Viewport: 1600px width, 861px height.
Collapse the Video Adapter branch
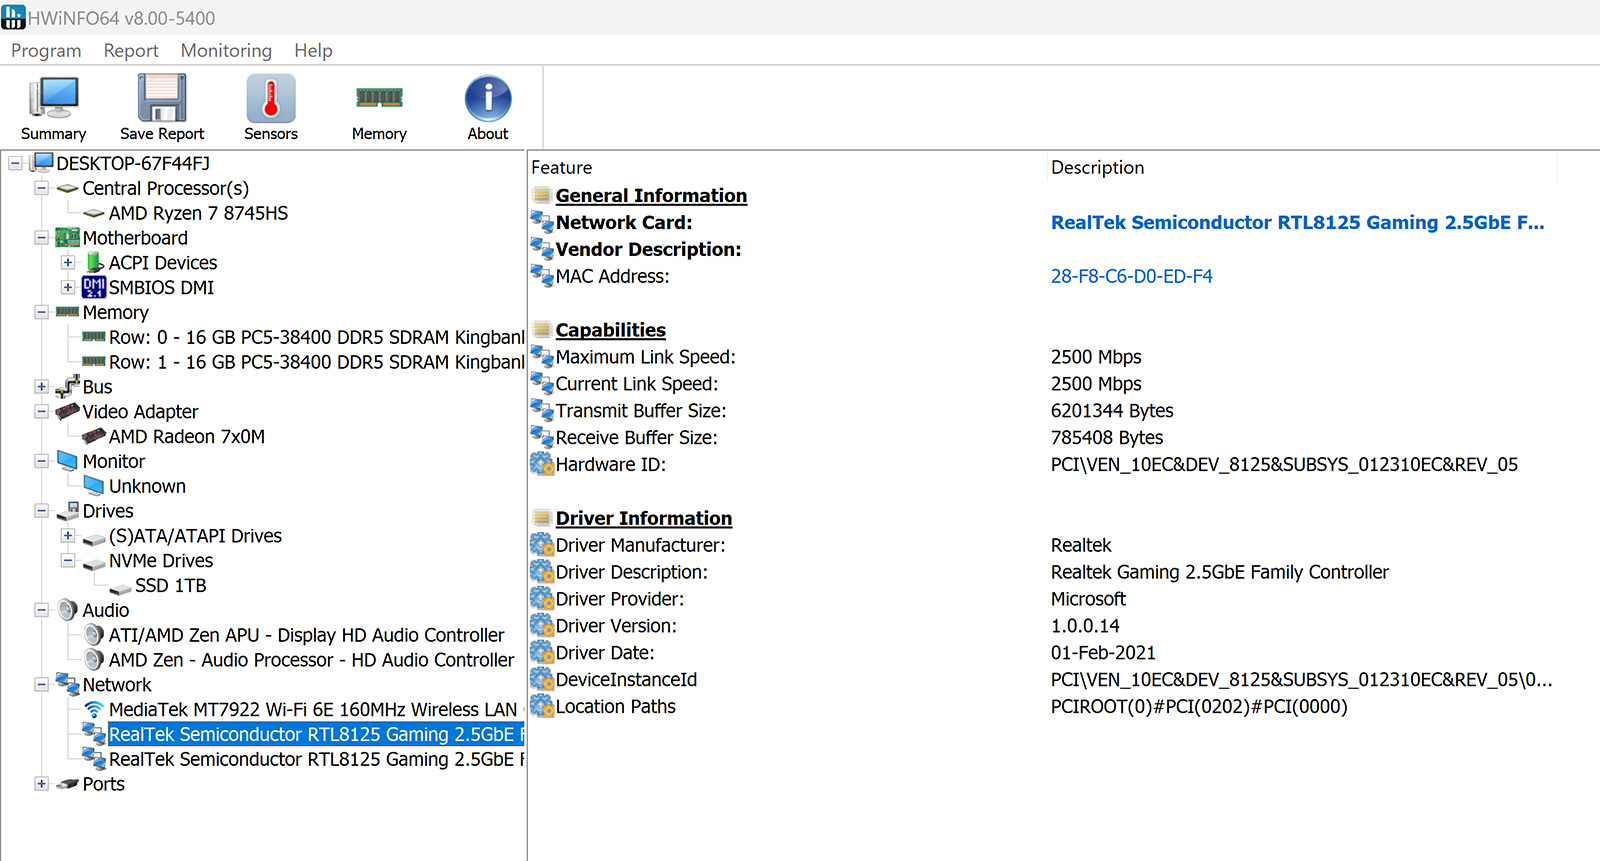pos(41,411)
